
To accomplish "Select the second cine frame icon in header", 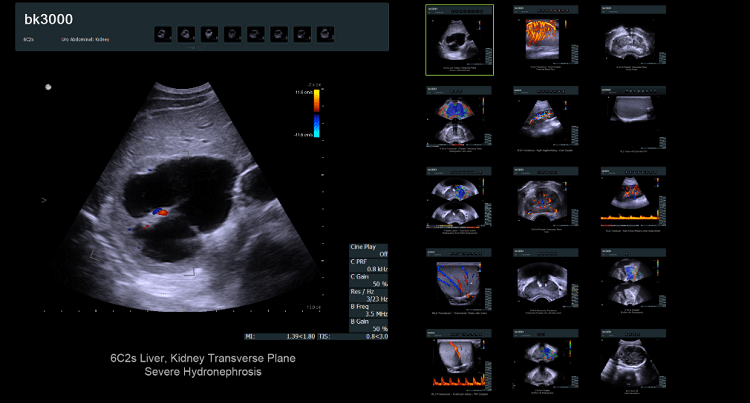I will click(186, 34).
